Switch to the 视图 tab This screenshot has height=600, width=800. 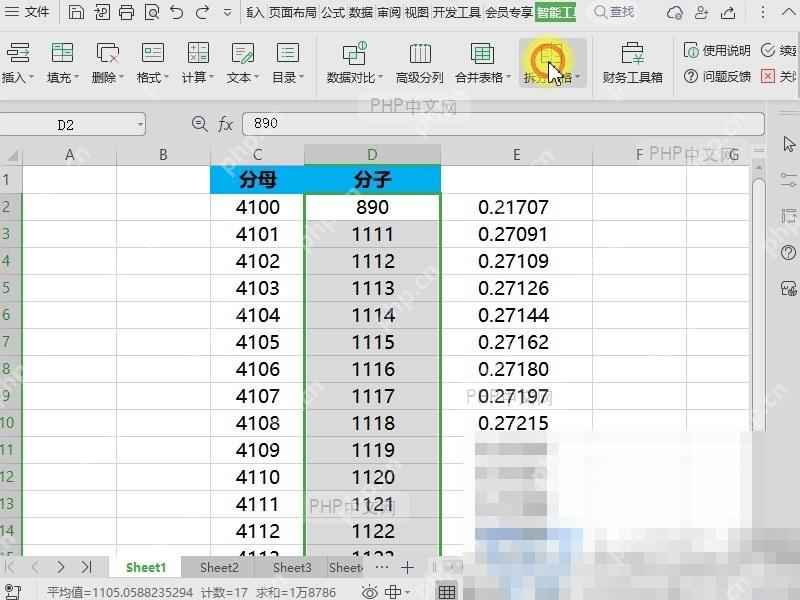point(417,12)
